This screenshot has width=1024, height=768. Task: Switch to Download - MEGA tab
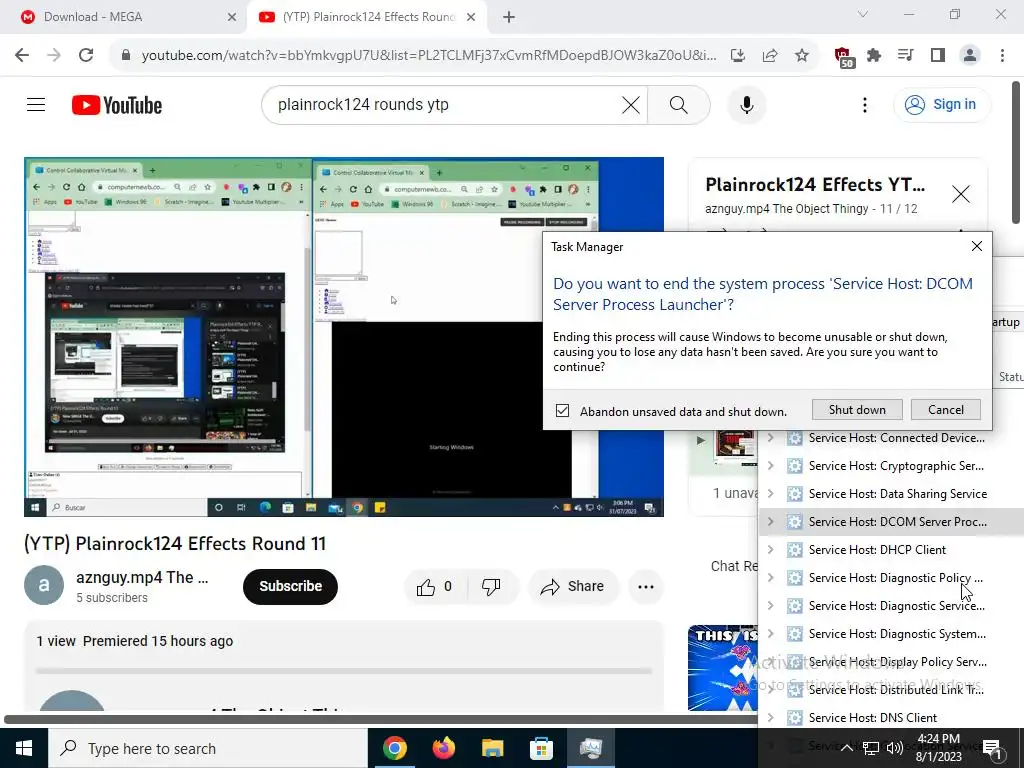coord(123,17)
